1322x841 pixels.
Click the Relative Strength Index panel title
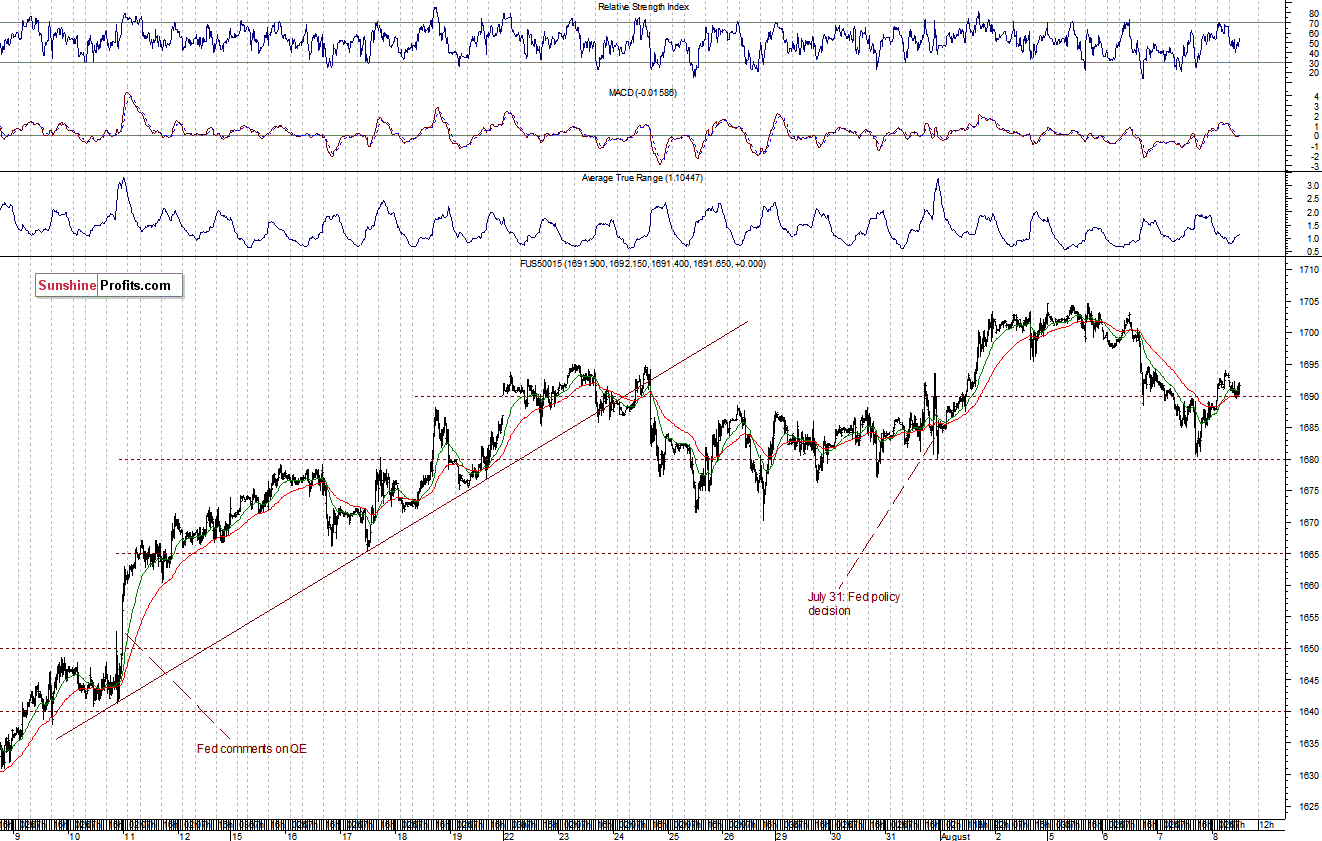click(x=643, y=6)
